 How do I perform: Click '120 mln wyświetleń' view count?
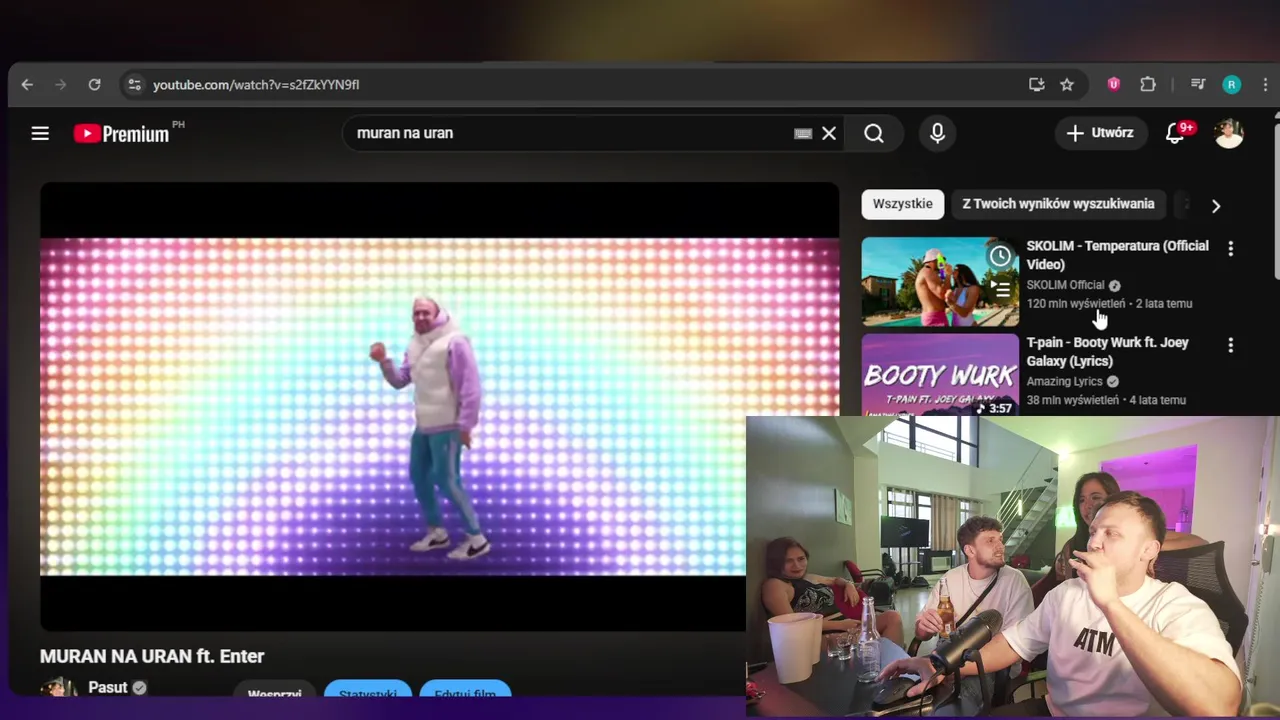click(x=1075, y=304)
